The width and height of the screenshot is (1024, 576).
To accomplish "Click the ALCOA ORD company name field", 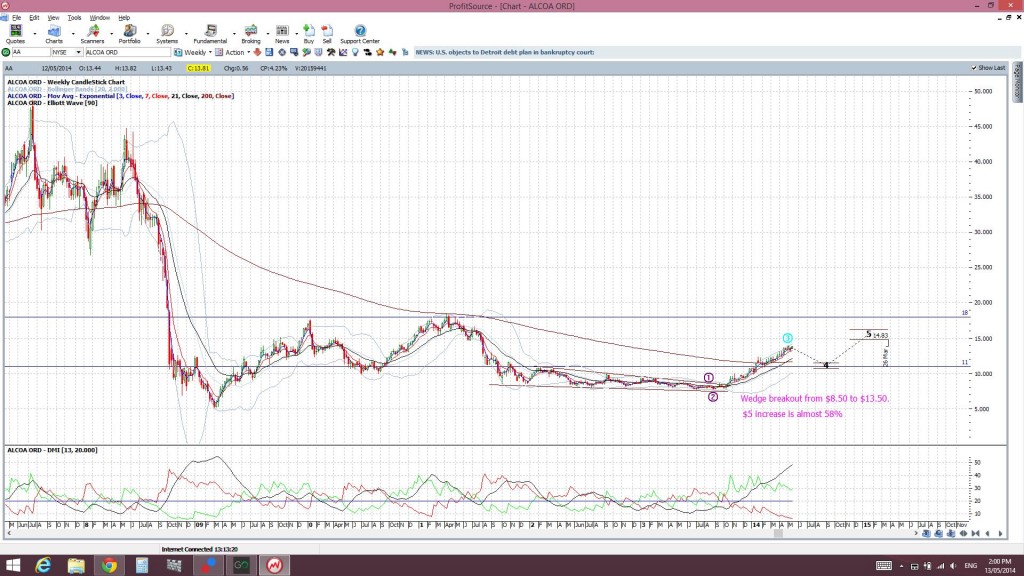I will [127, 52].
